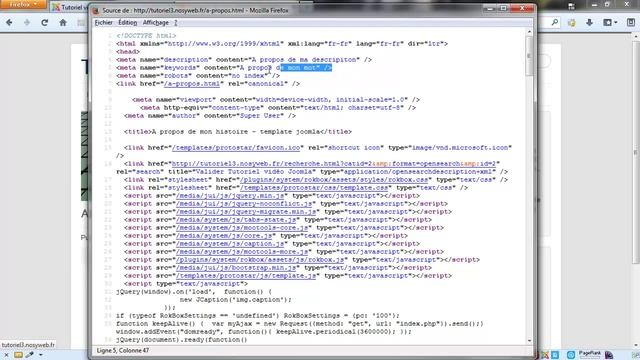This screenshot has width=640, height=360.
Task: Click the source window scroll down arrow
Action: pyautogui.click(x=529, y=340)
